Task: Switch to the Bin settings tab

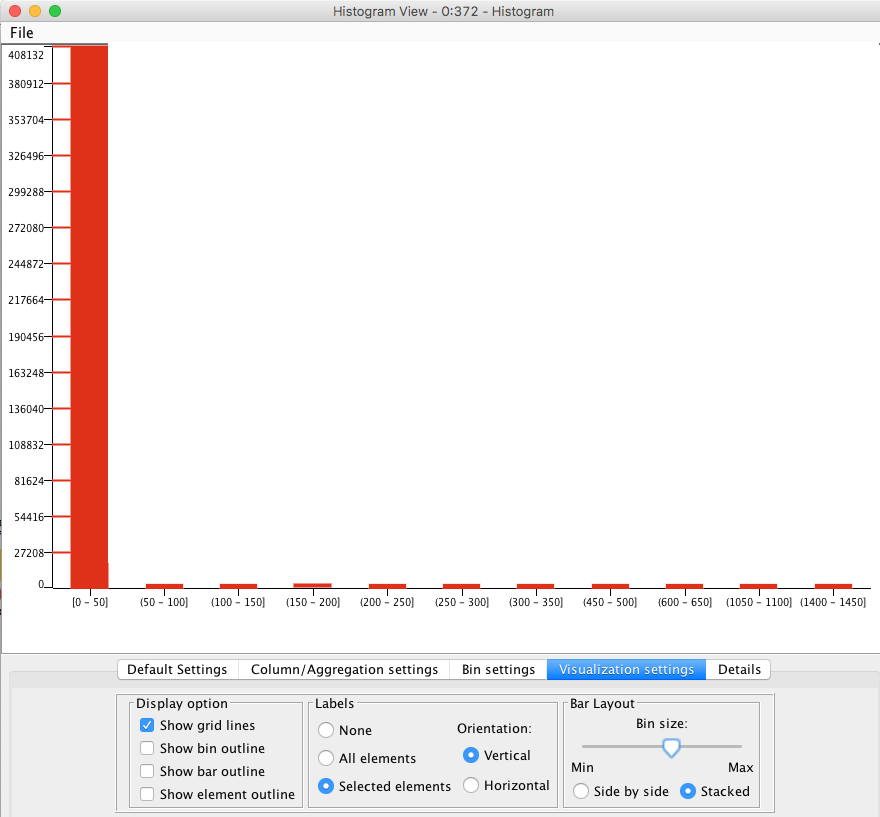Action: (x=498, y=669)
